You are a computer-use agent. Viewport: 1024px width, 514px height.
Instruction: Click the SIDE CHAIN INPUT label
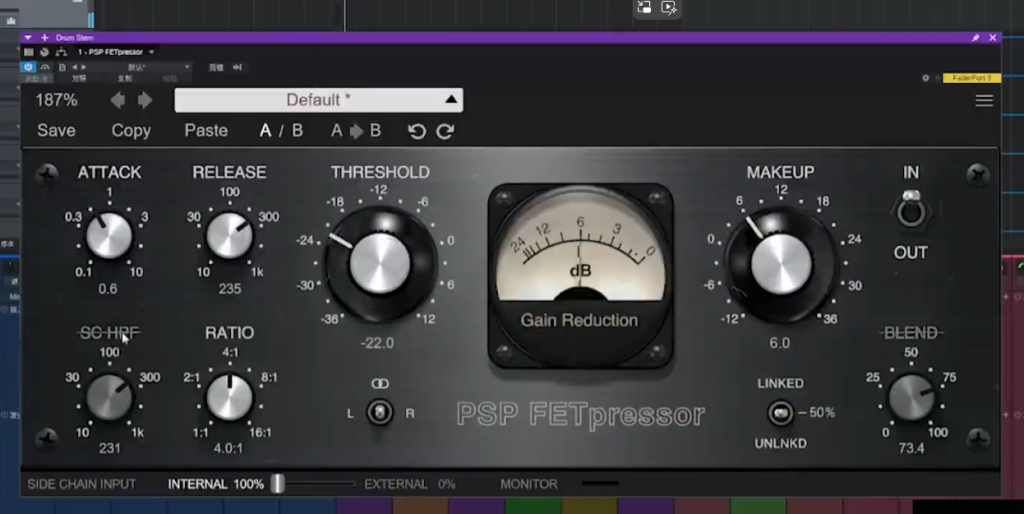[82, 485]
